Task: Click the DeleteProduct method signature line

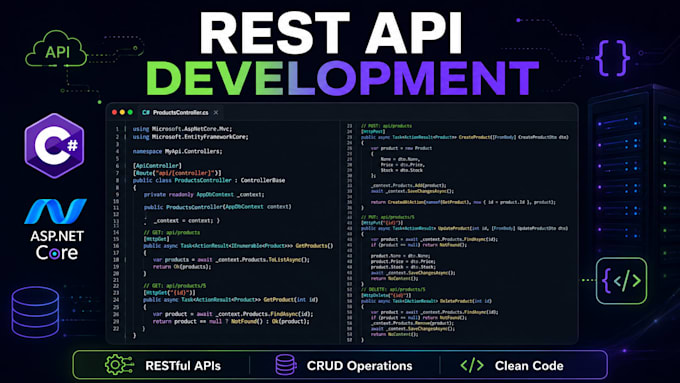Action: click(426, 301)
